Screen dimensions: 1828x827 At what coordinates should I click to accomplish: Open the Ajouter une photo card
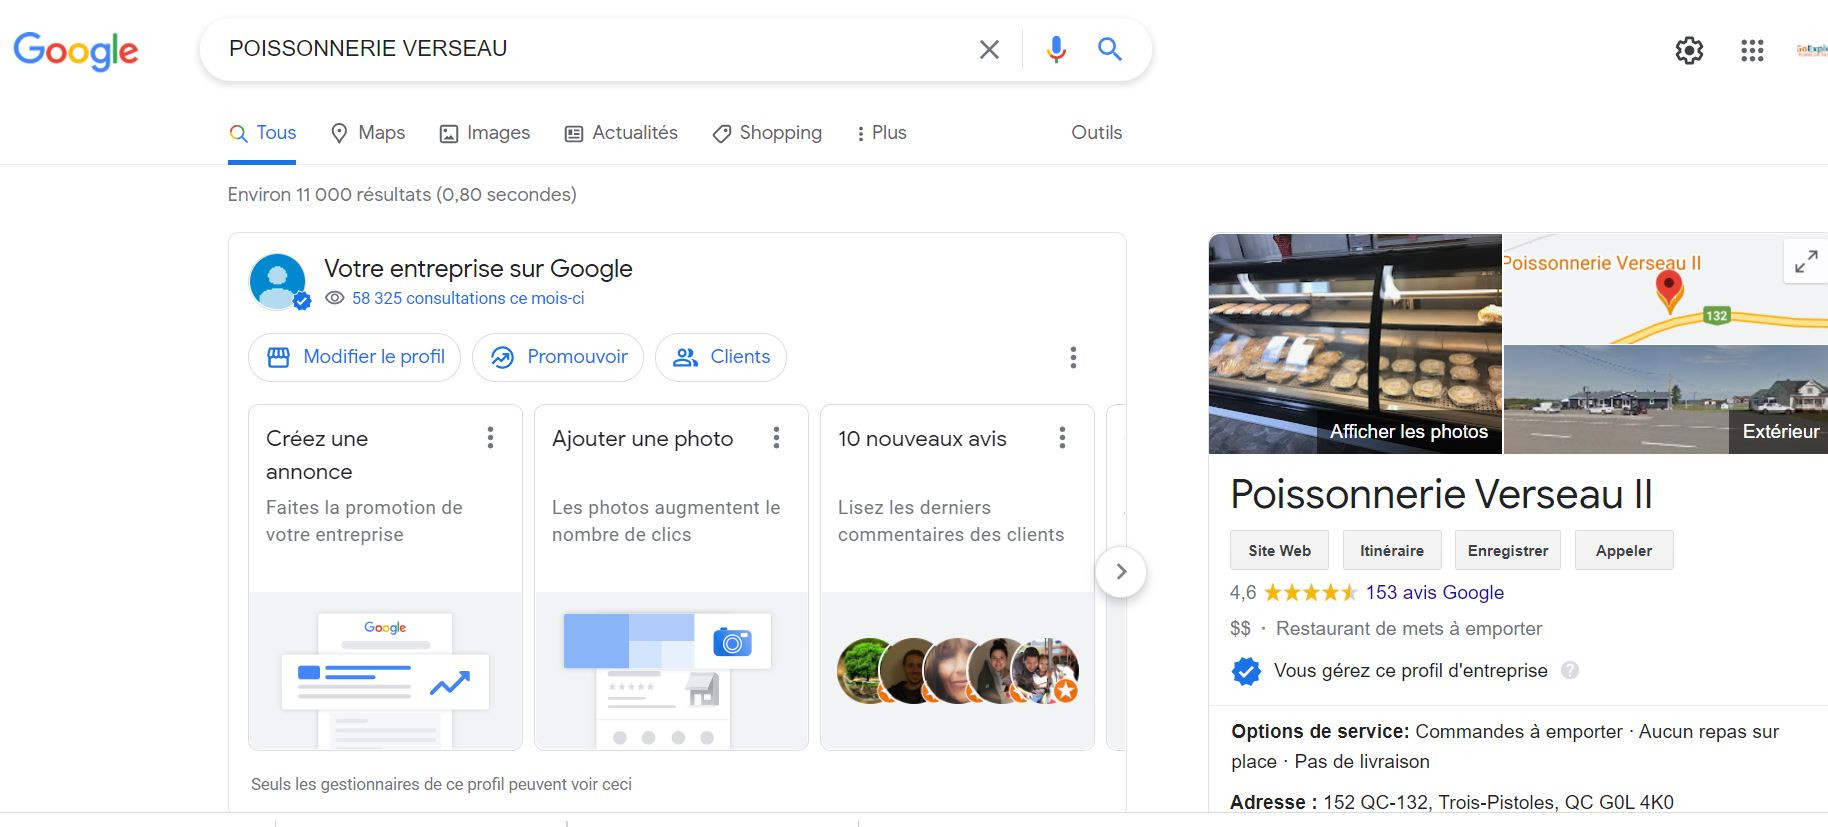[671, 577]
